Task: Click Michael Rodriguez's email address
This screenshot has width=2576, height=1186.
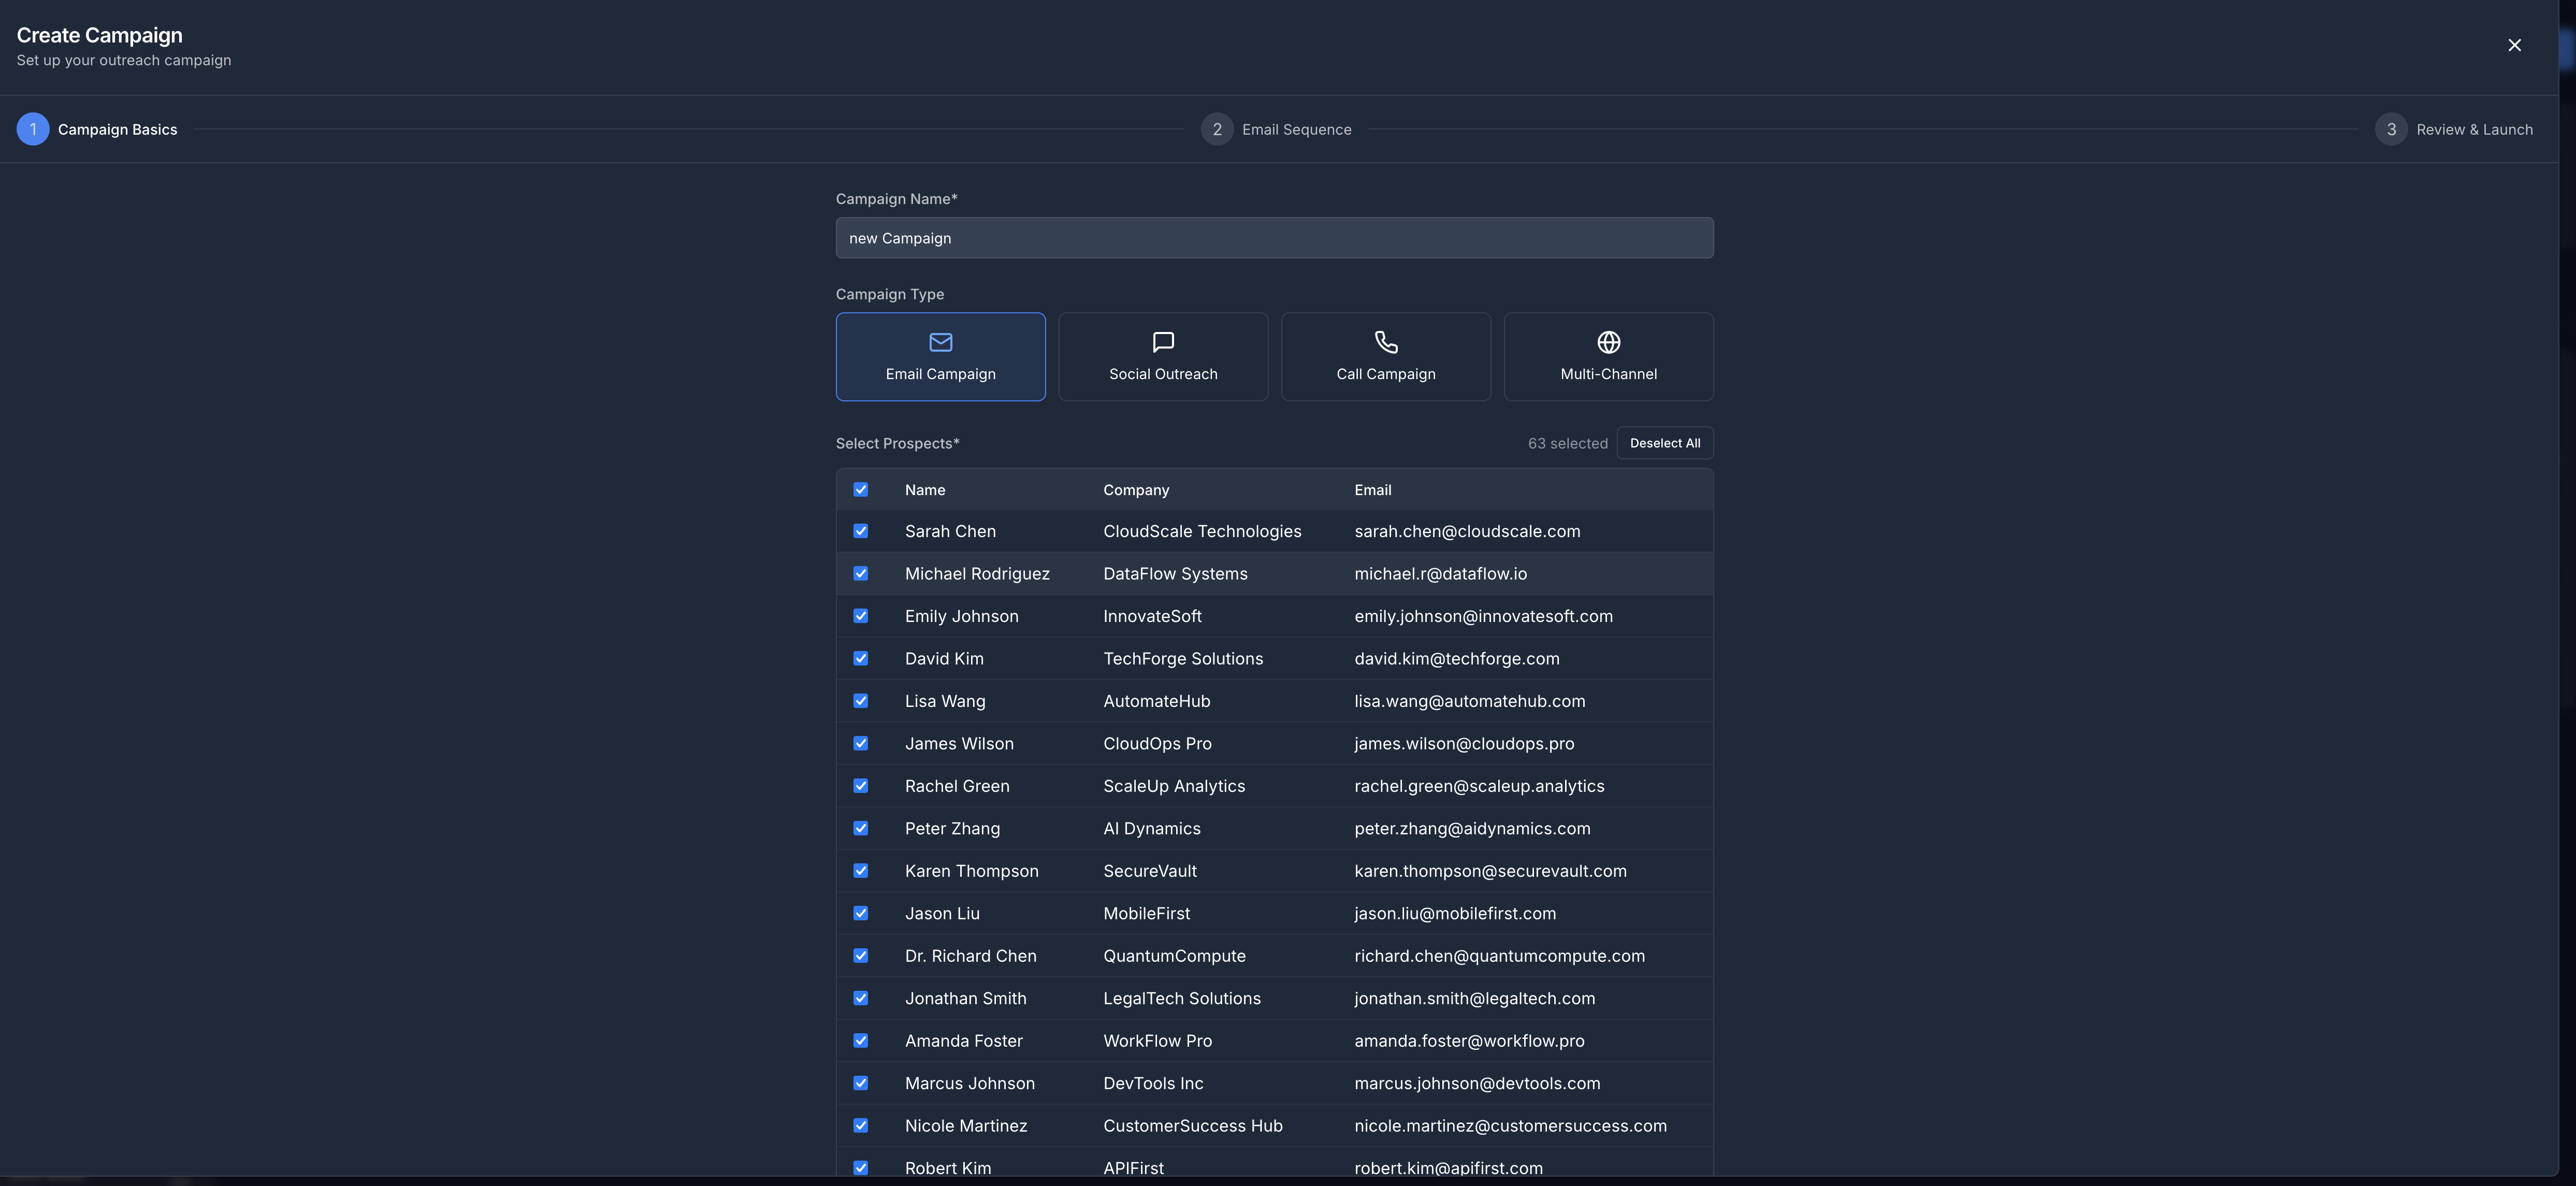Action: point(1440,574)
